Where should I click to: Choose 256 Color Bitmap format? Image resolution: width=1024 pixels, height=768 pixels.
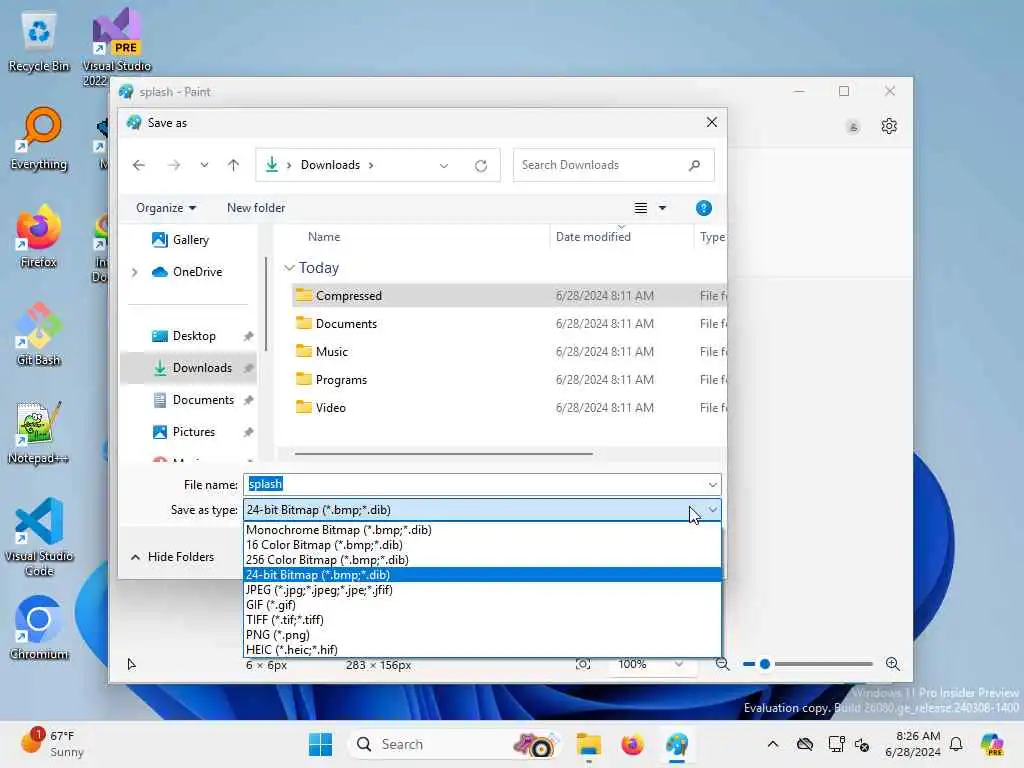pyautogui.click(x=483, y=560)
